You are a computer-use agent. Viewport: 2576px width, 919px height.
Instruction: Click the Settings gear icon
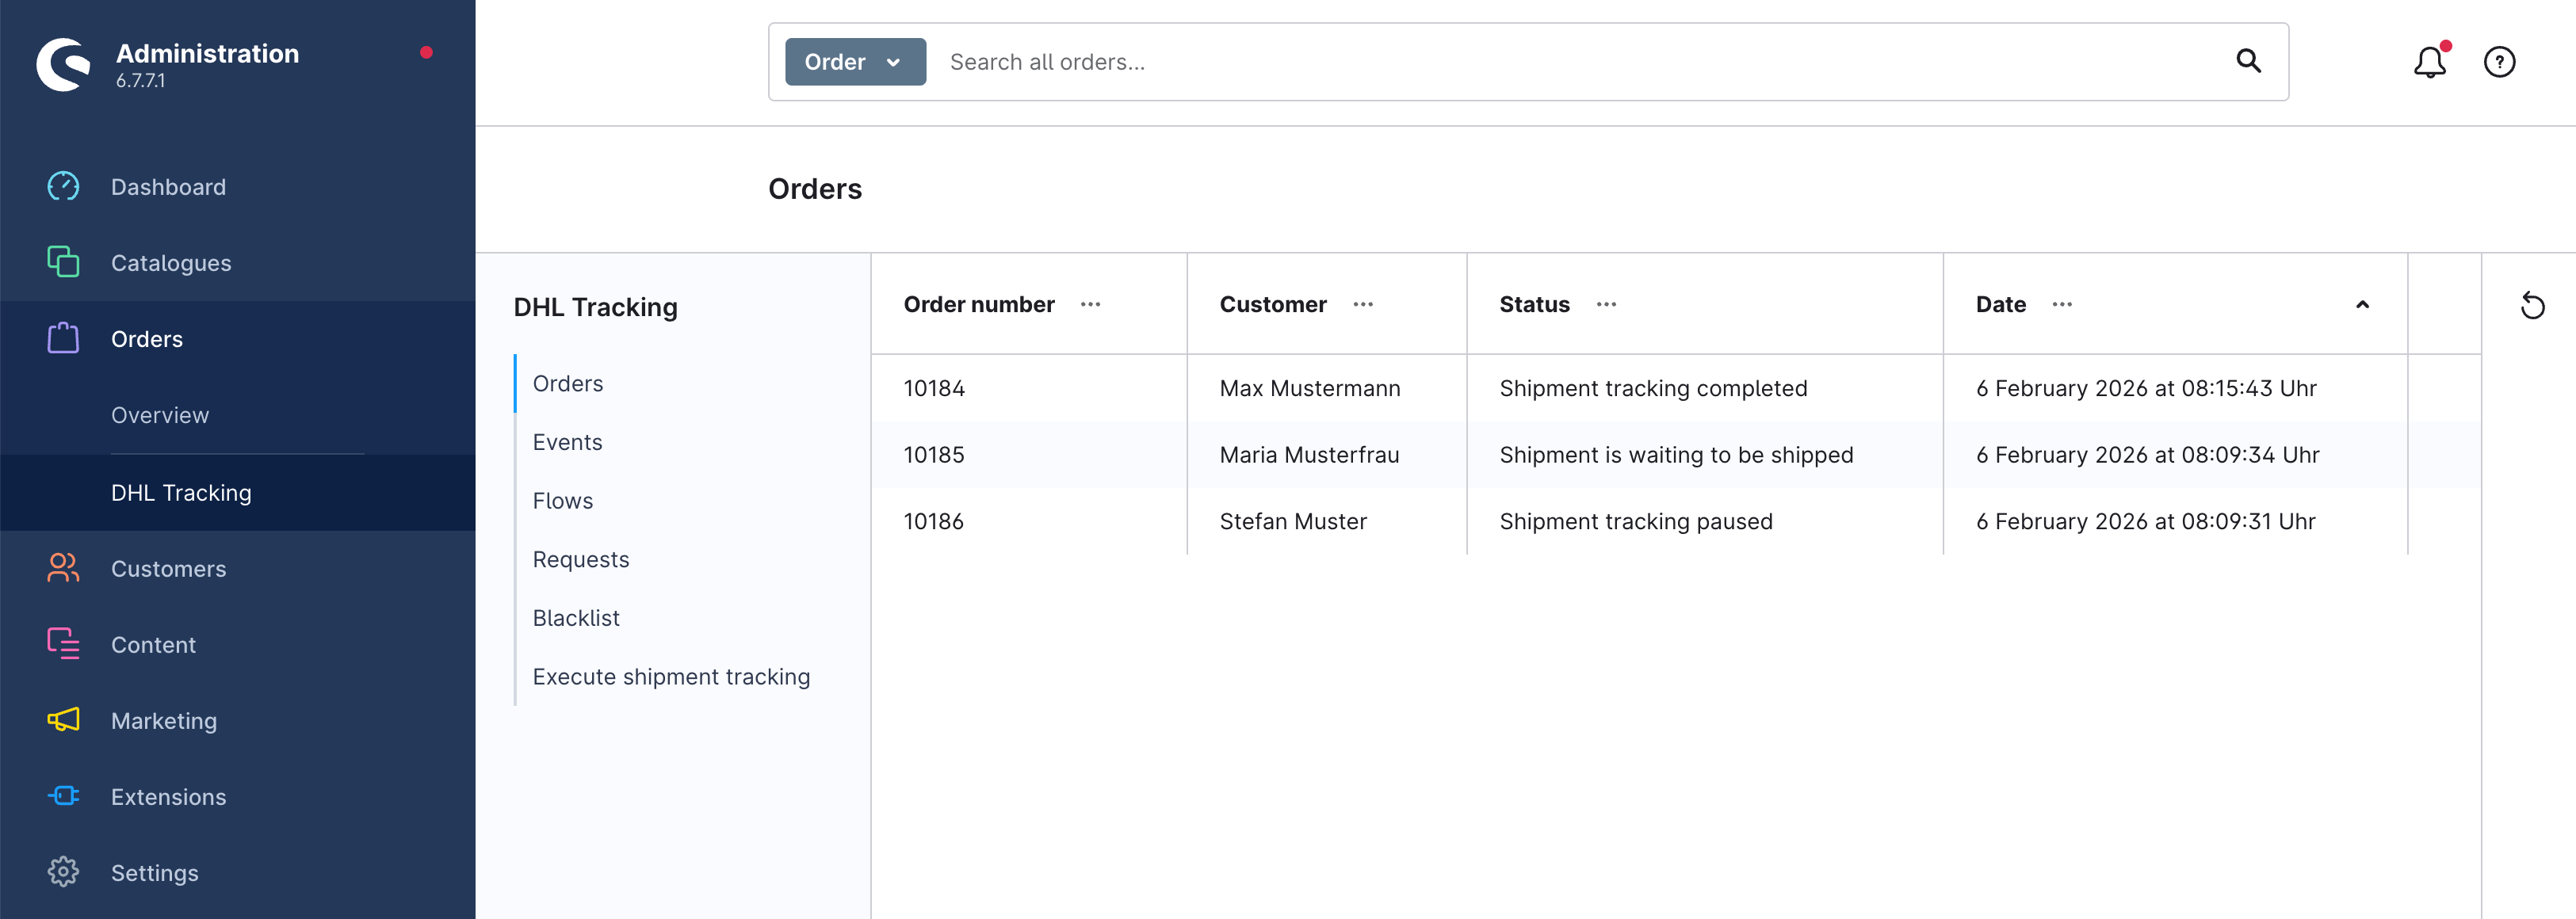click(x=63, y=872)
